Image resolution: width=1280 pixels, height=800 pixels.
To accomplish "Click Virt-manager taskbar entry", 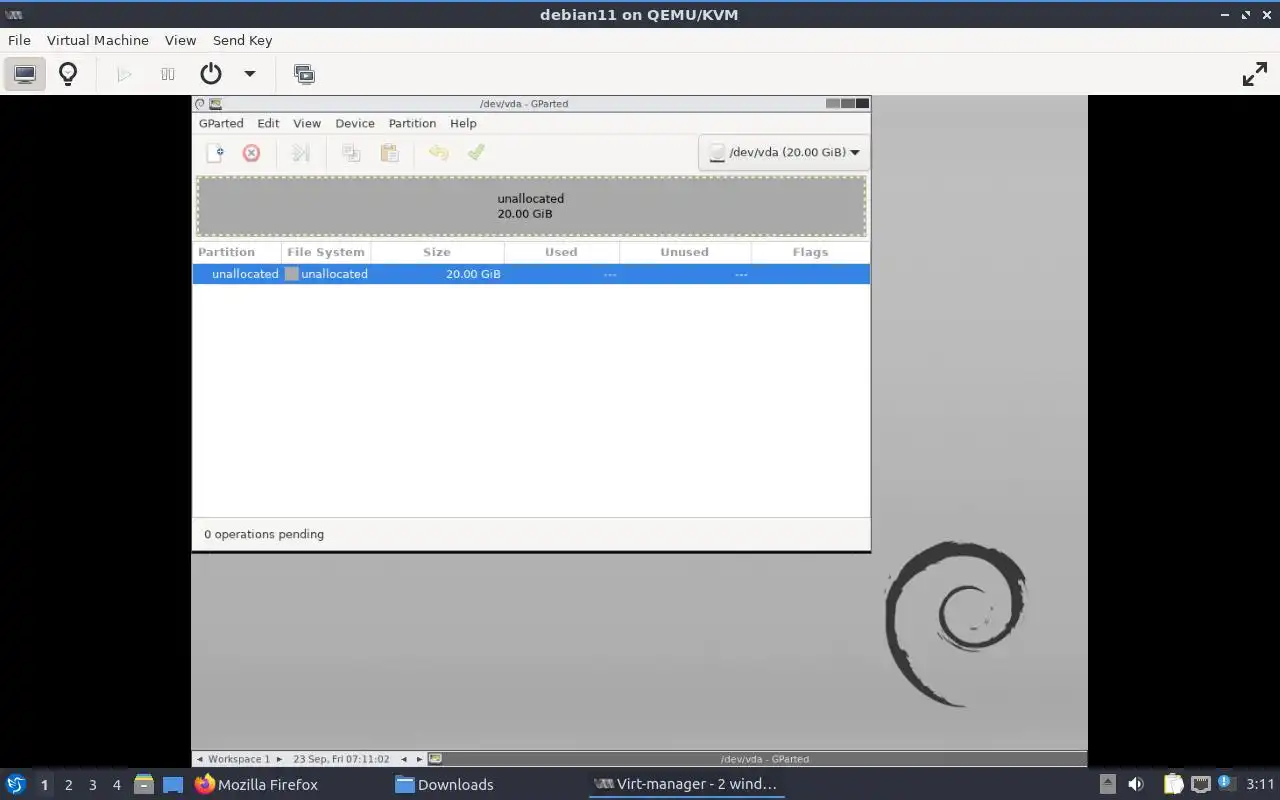I will point(685,784).
